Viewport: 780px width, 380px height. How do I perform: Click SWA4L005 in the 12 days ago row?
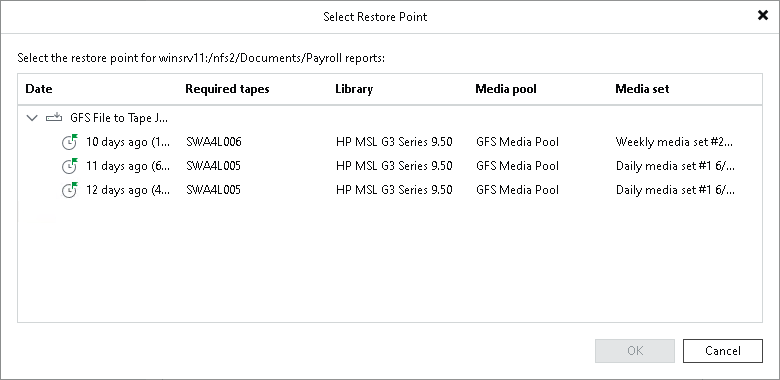(213, 190)
